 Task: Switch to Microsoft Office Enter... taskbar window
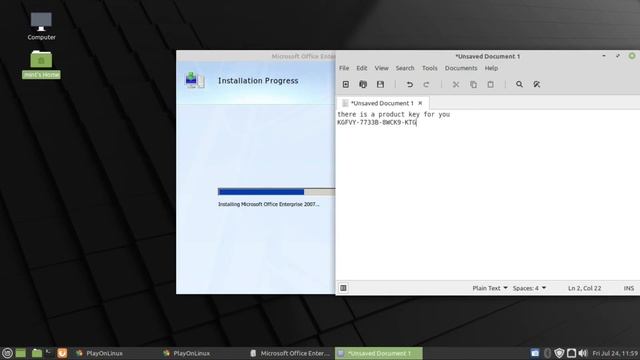tap(289, 353)
